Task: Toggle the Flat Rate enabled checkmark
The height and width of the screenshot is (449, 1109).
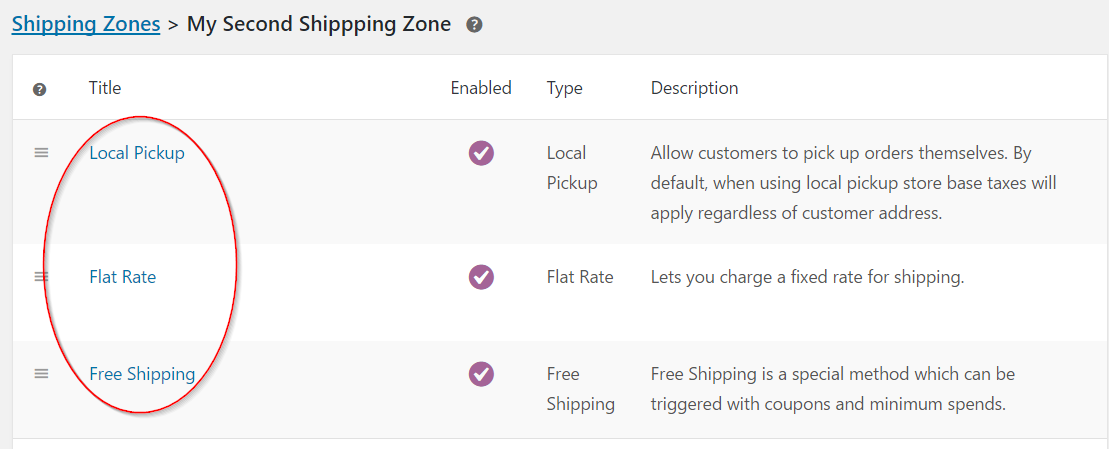Action: 481,277
